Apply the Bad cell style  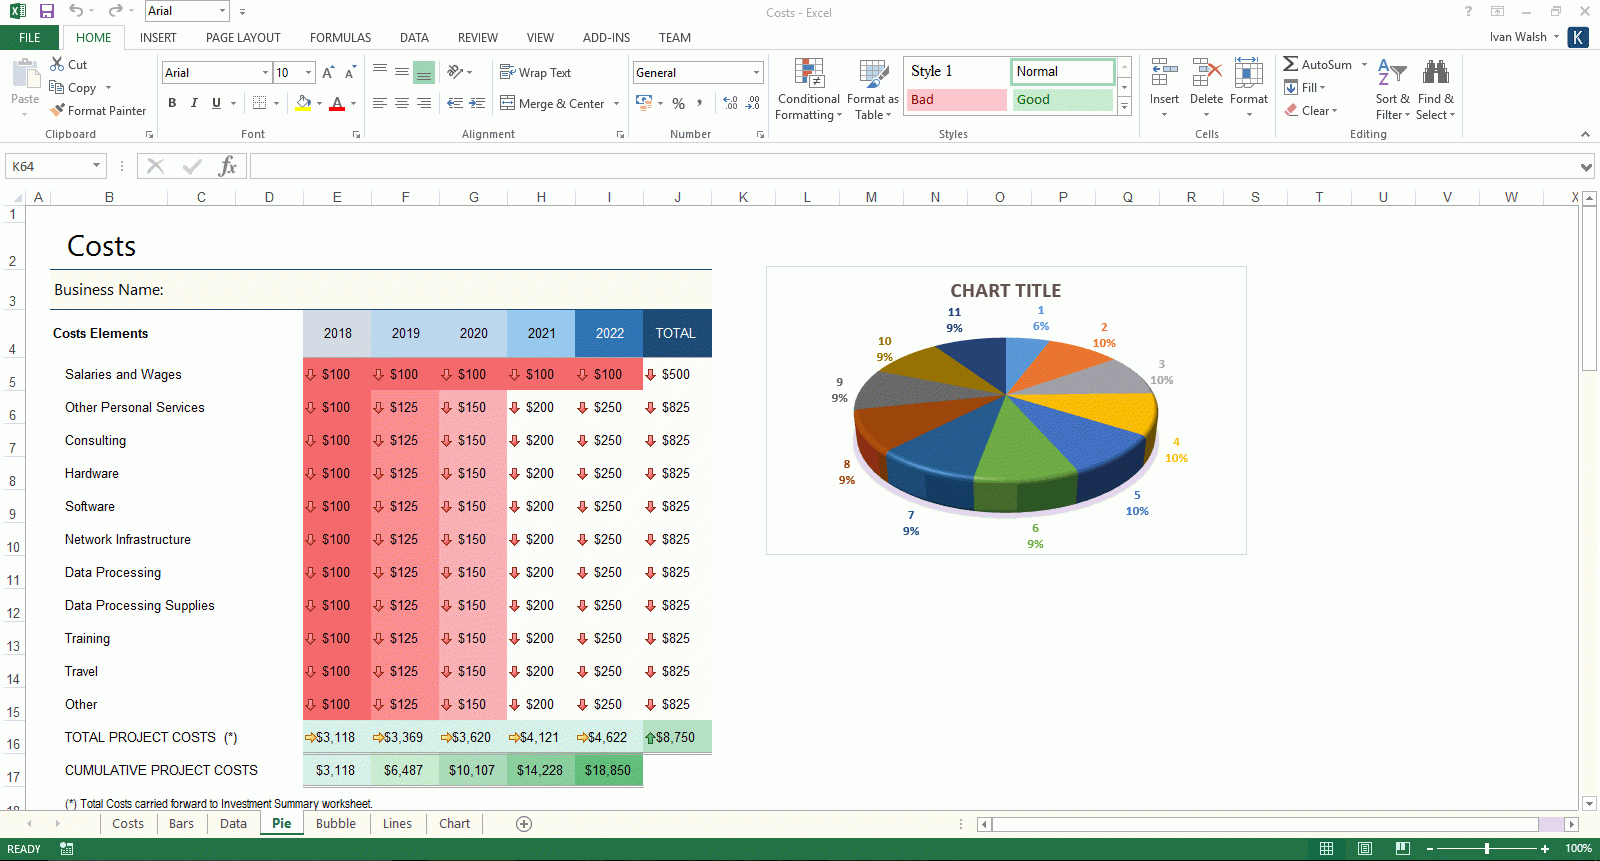click(957, 100)
